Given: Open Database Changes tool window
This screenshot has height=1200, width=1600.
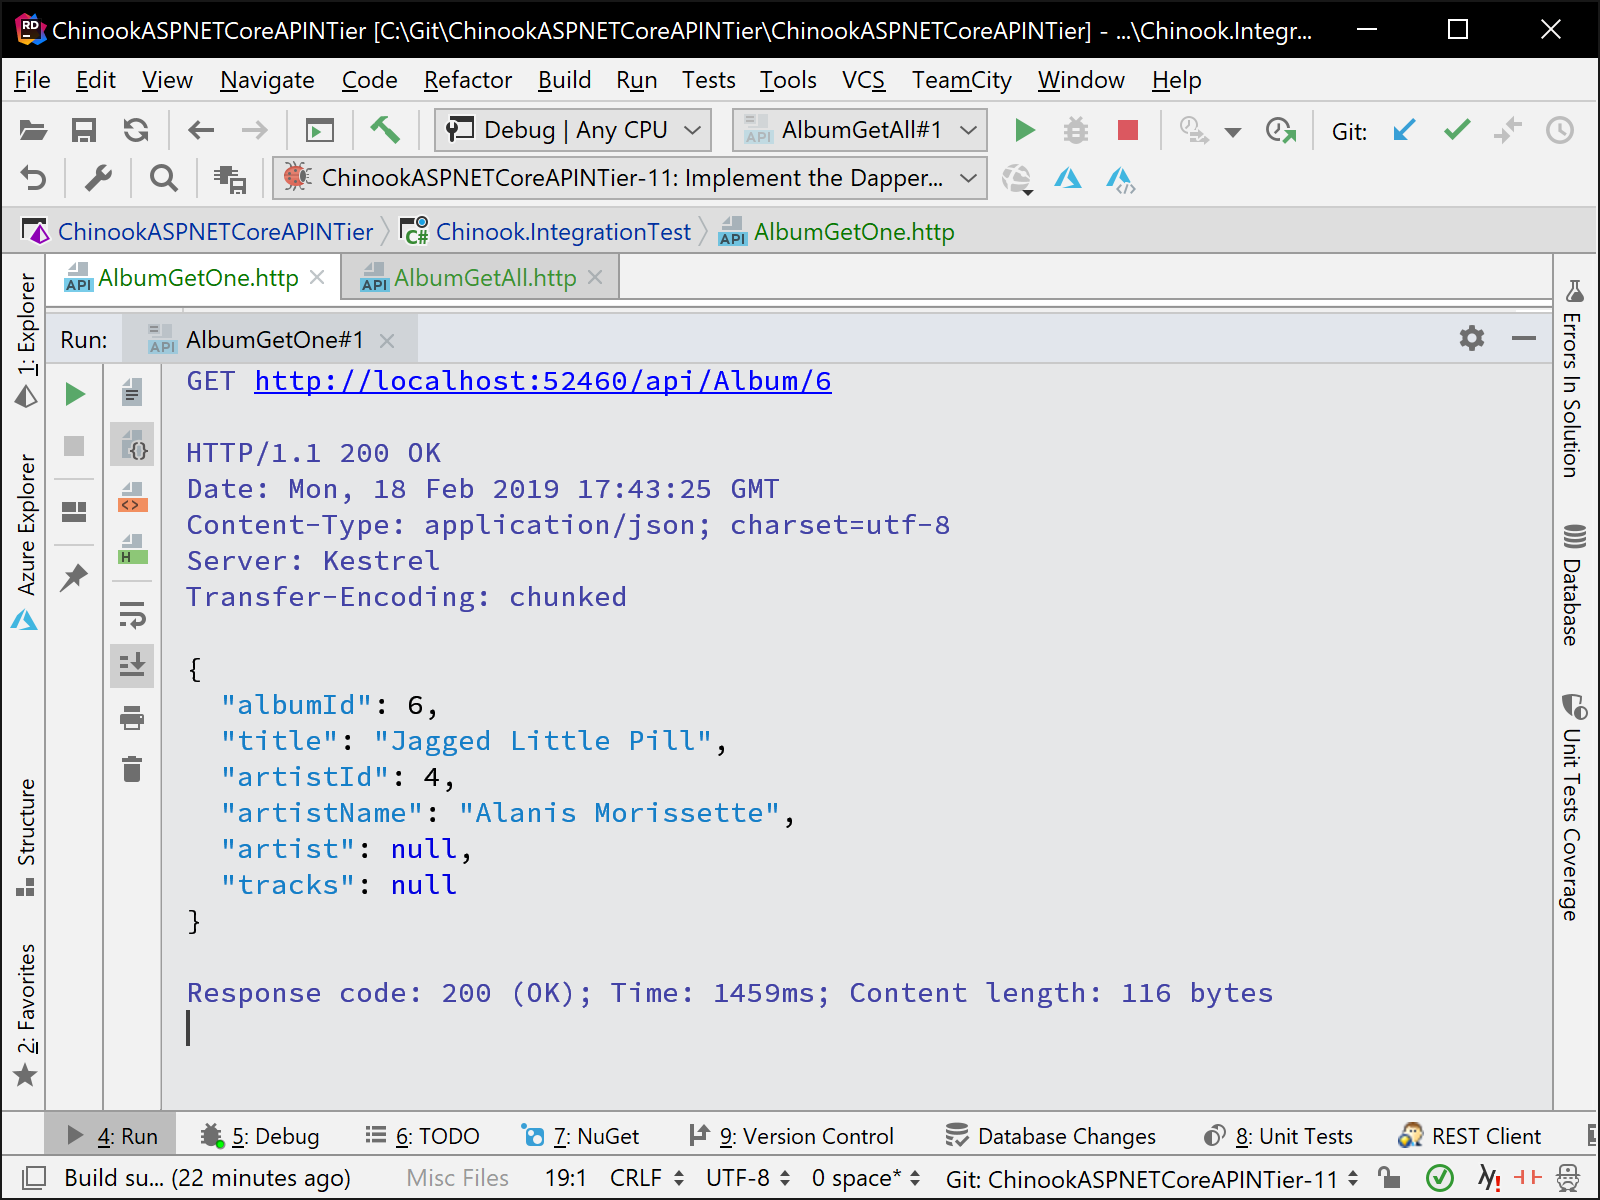Looking at the screenshot, I should 1050,1136.
